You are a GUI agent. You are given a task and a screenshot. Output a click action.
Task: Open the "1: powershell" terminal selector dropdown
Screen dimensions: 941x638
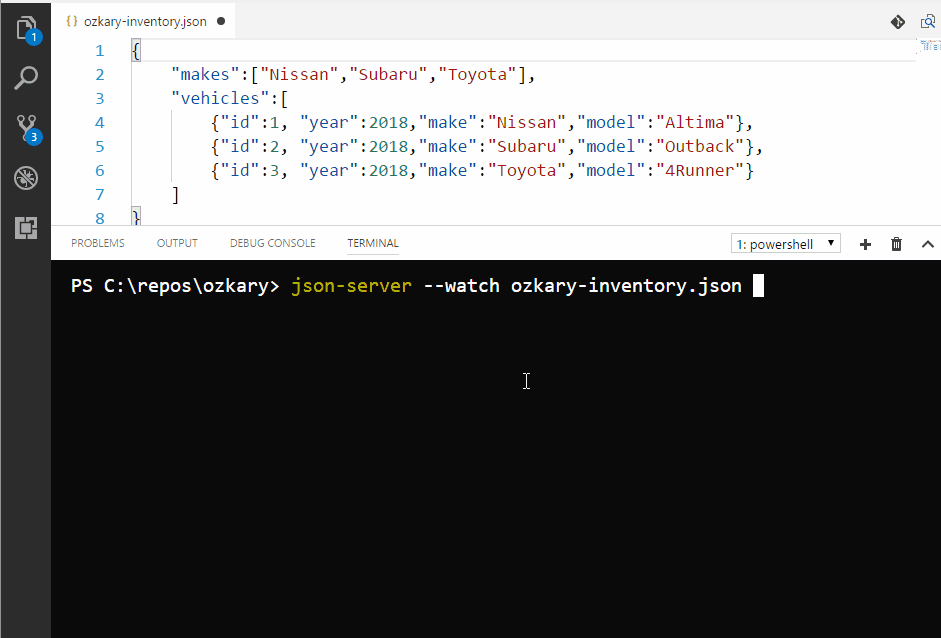(786, 243)
